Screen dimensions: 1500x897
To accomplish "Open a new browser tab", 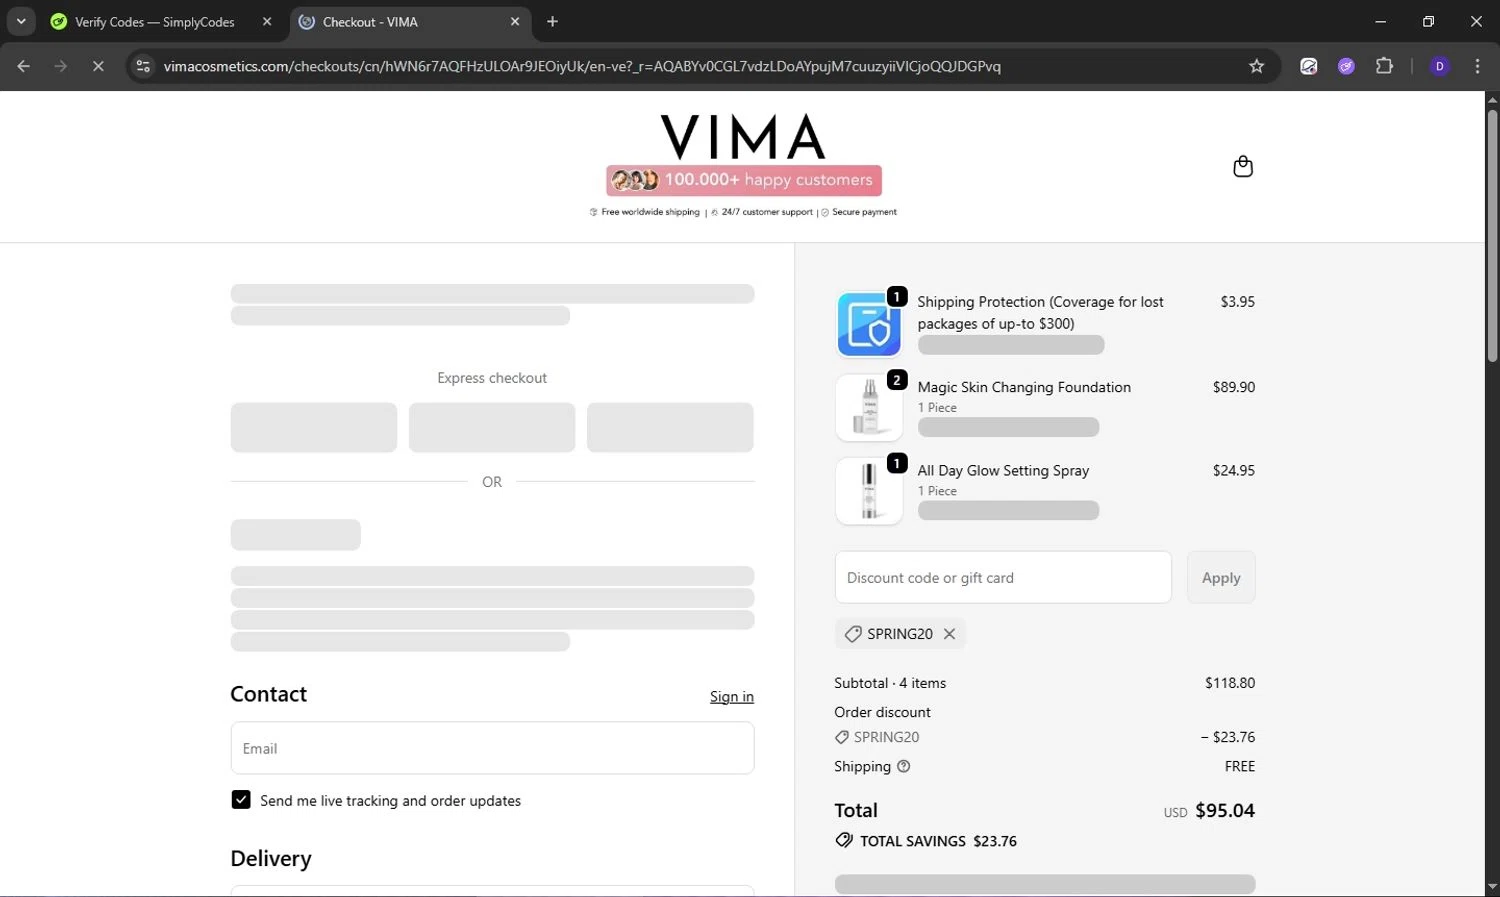I will [x=552, y=21].
